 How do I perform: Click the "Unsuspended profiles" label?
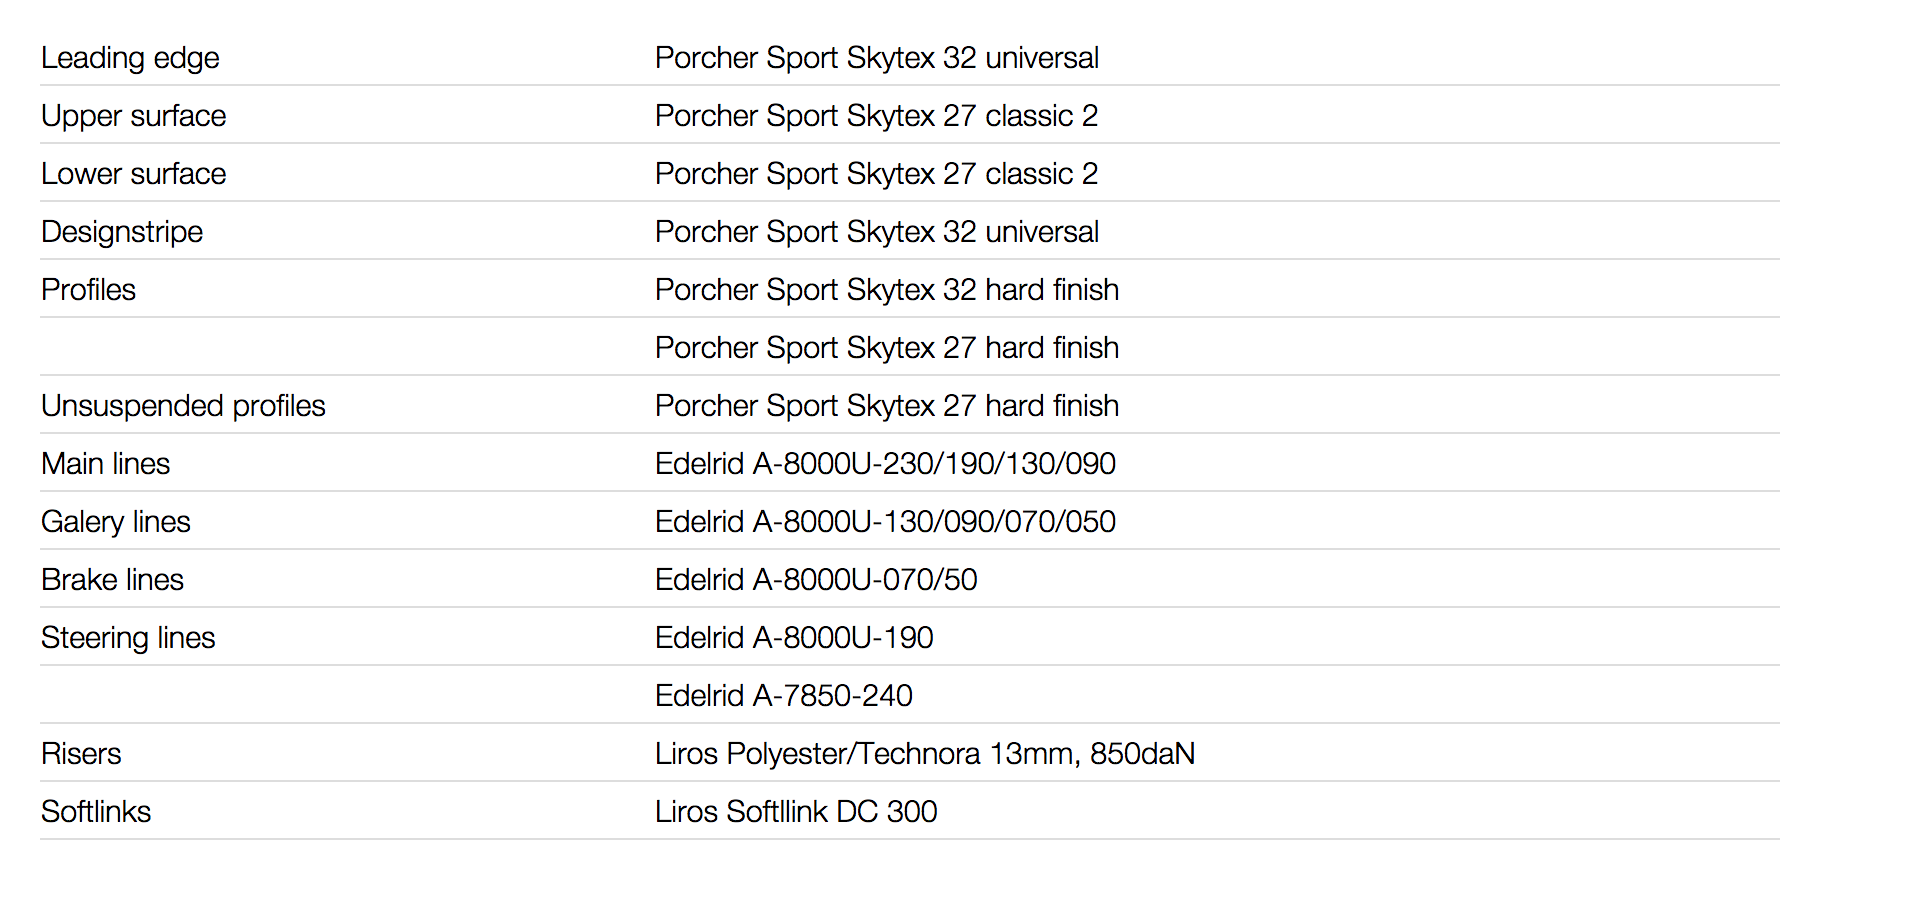coord(183,406)
